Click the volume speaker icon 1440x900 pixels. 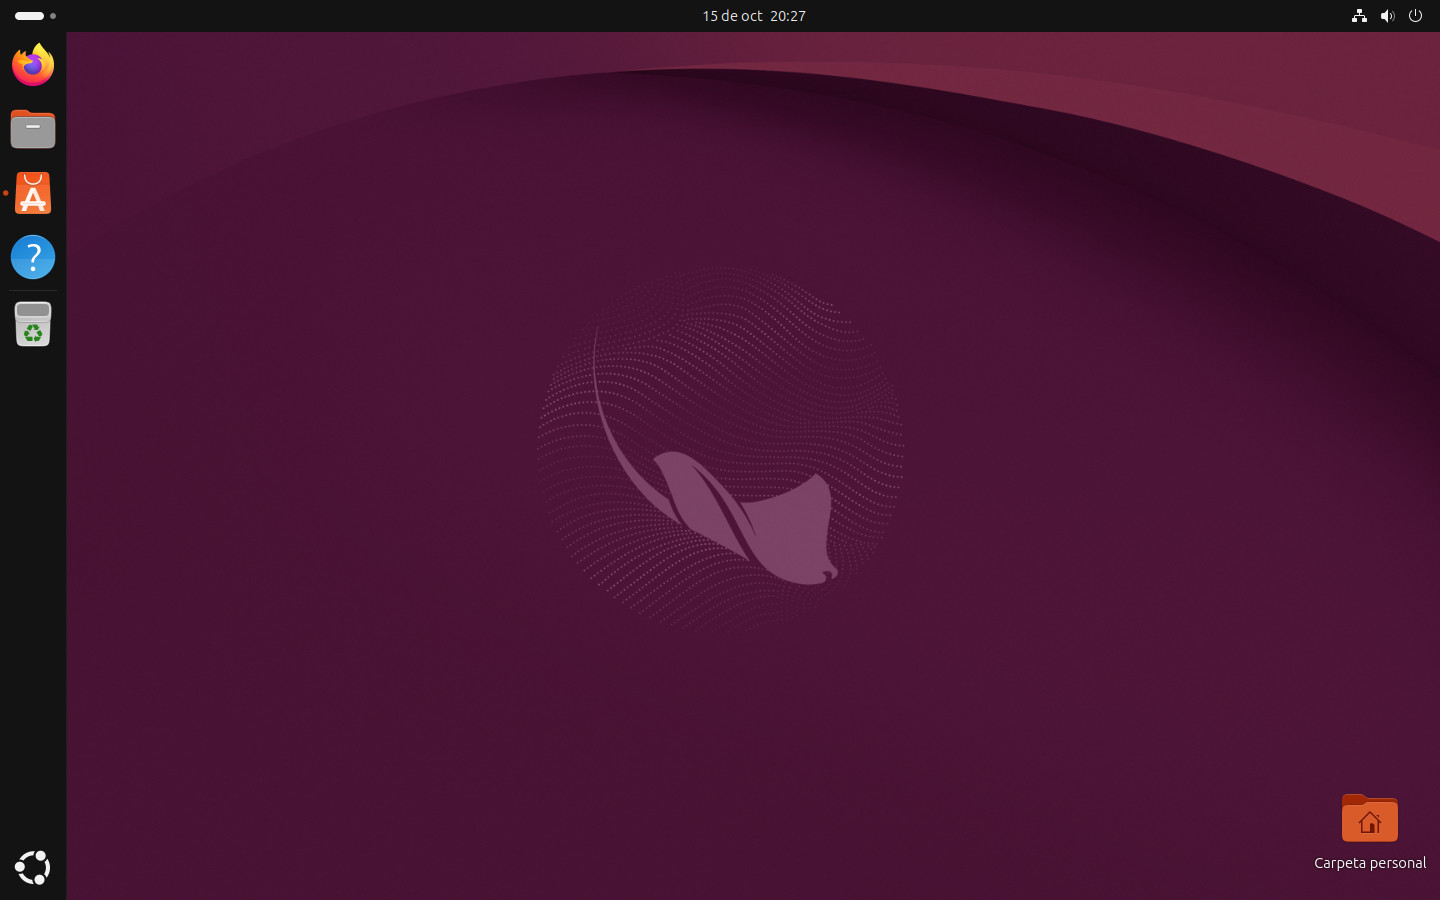(x=1387, y=16)
